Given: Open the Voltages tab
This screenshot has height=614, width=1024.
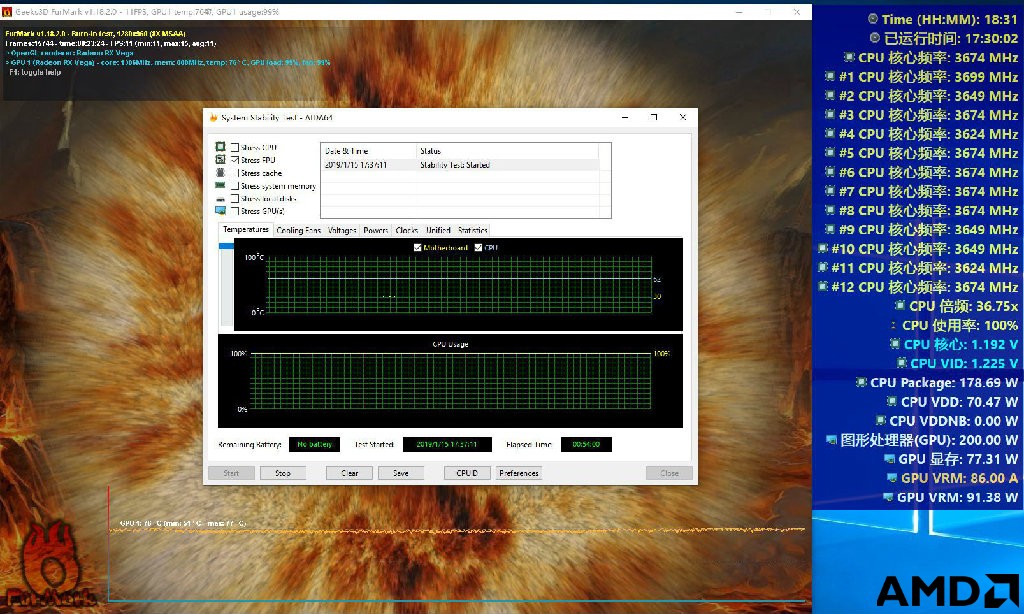Looking at the screenshot, I should point(342,230).
